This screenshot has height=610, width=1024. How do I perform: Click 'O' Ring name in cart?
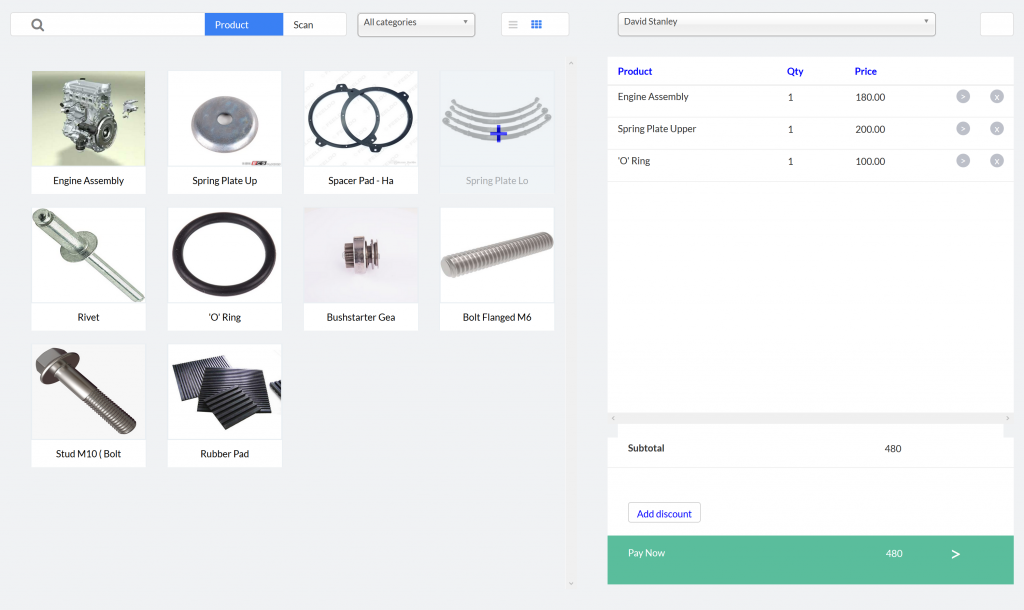[634, 161]
